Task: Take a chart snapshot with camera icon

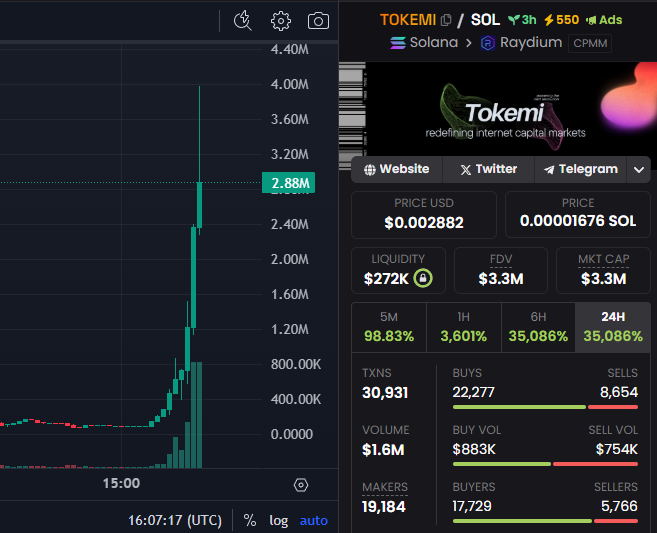Action: [318, 21]
